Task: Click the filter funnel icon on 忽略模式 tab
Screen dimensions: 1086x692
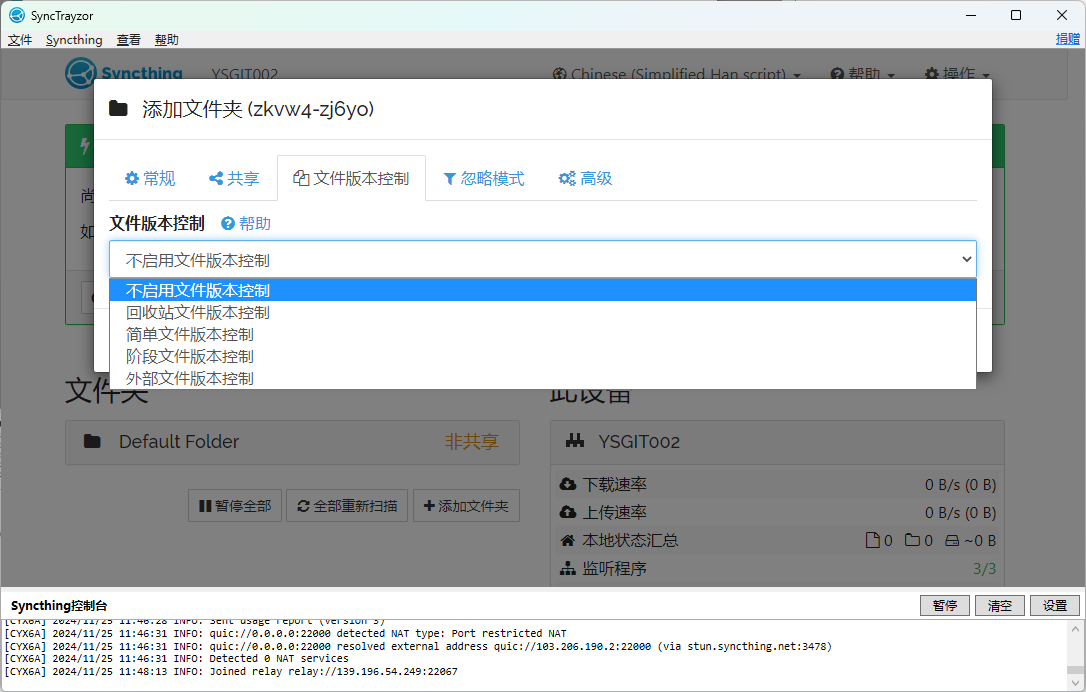Action: pos(449,179)
